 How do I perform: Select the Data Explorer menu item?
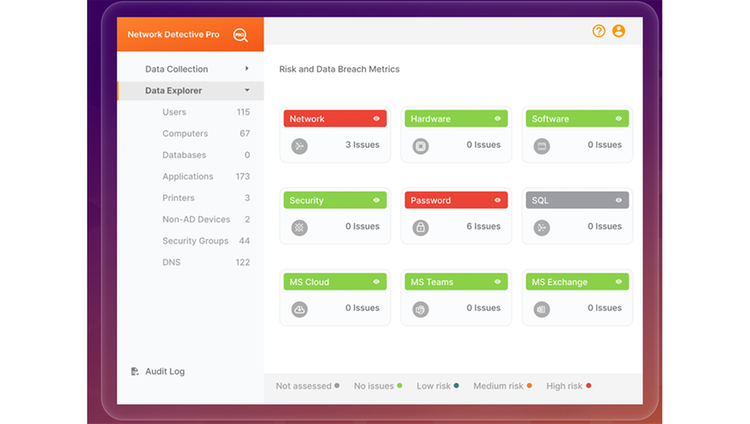tap(190, 90)
